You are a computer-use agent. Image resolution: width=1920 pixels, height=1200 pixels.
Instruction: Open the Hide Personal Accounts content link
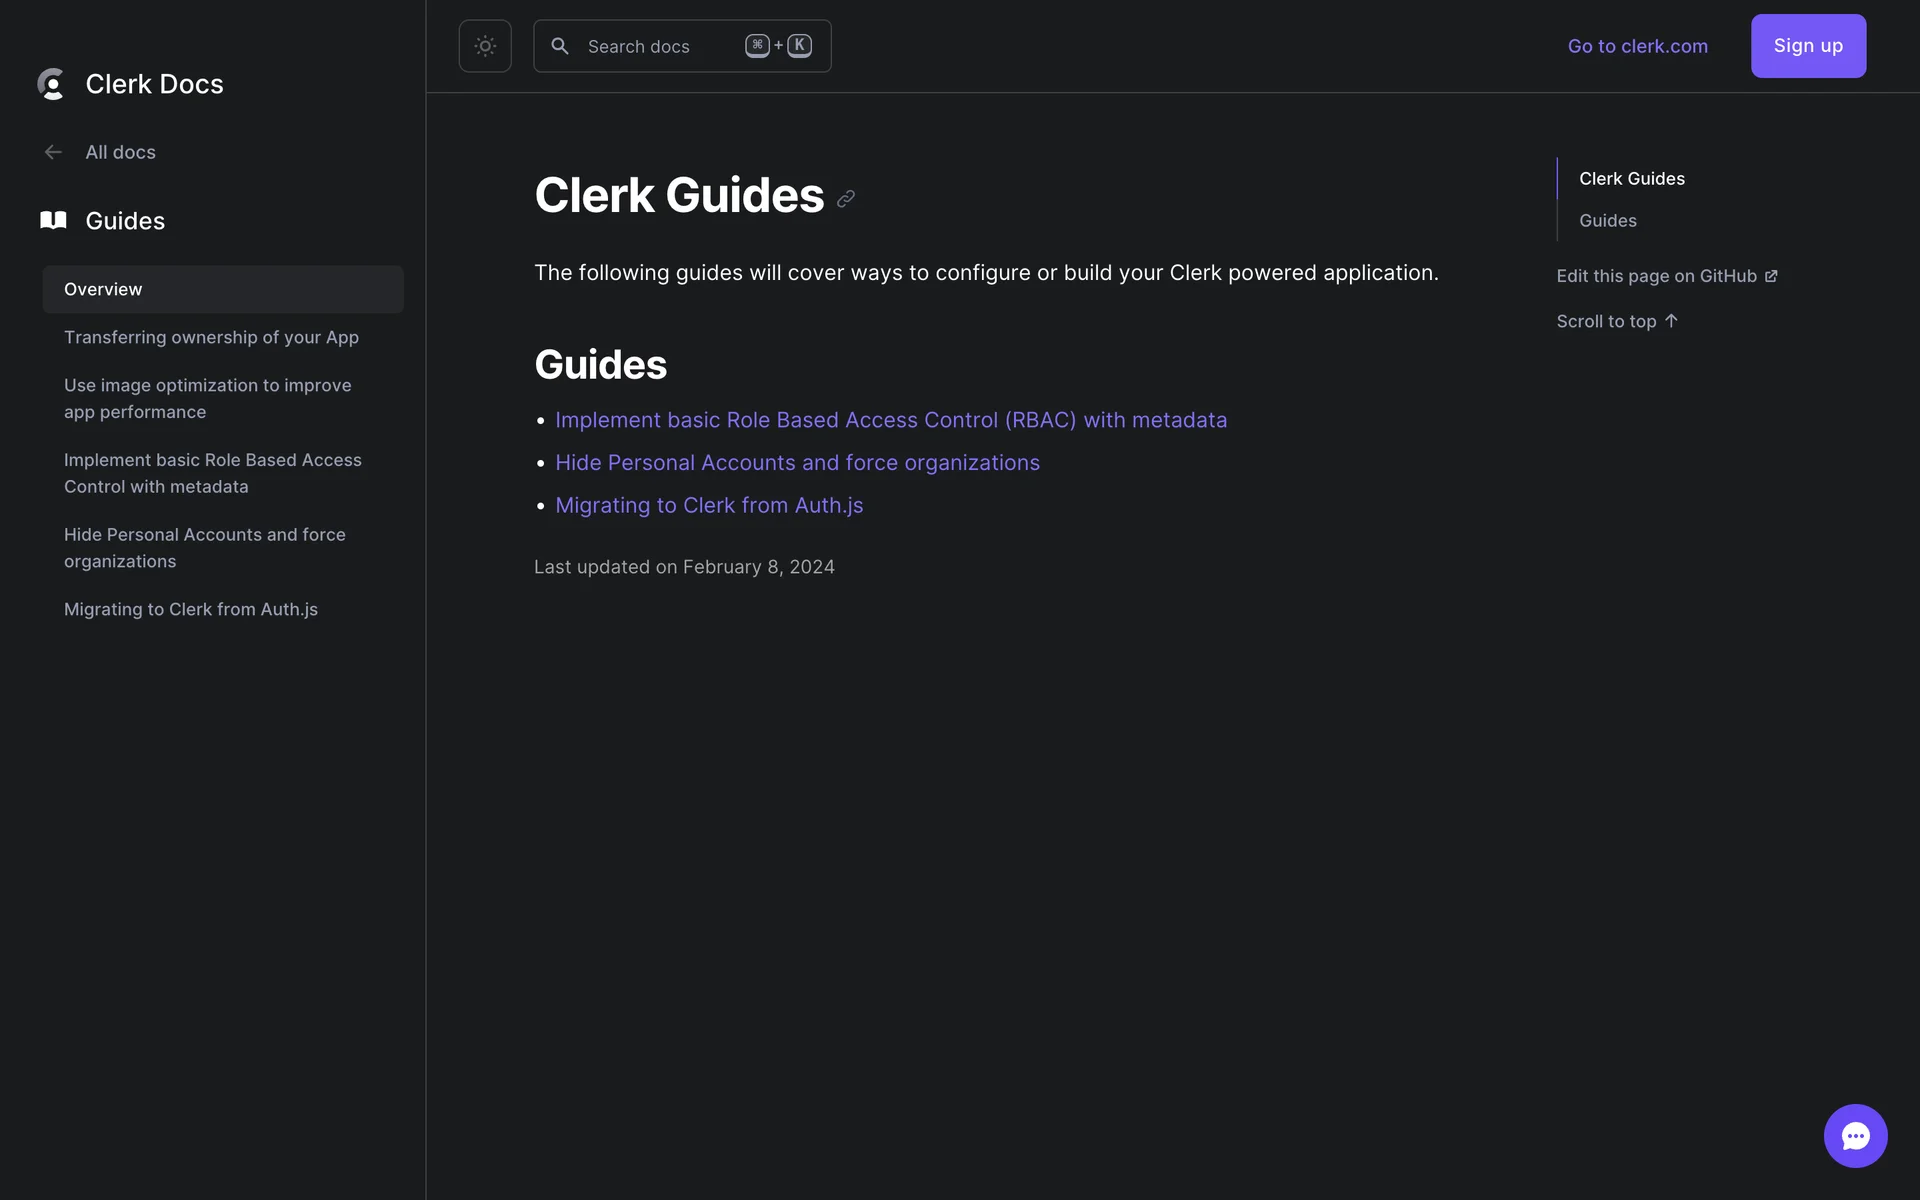pos(797,463)
